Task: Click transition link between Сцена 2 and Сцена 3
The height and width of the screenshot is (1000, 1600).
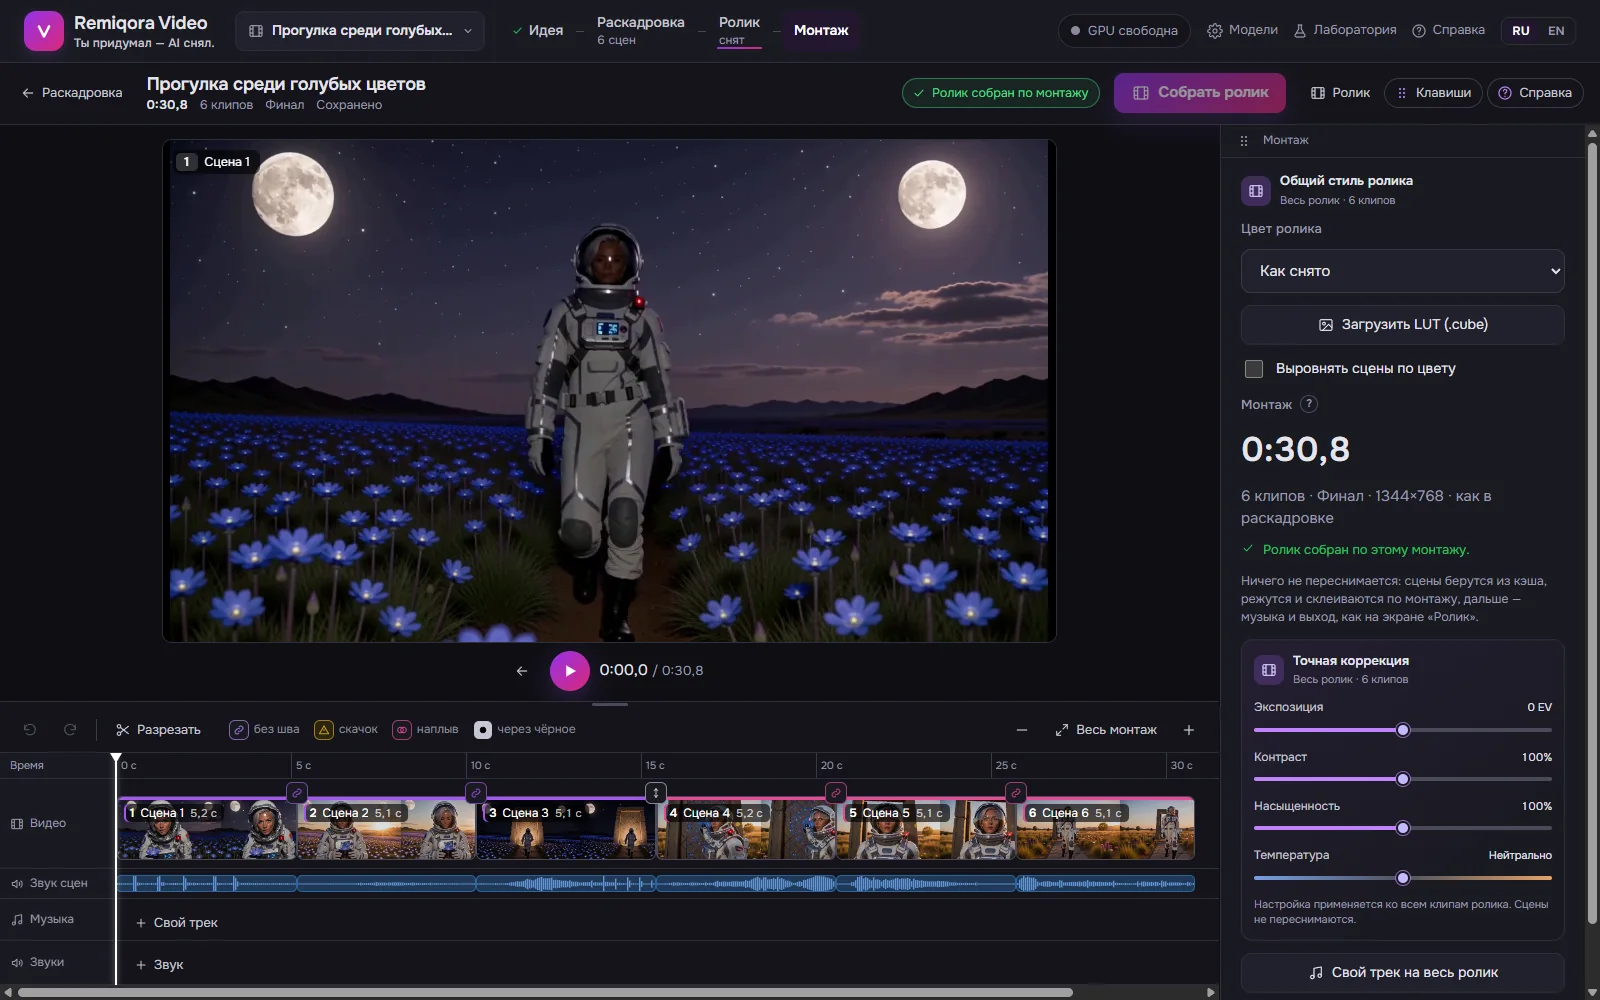Action: [476, 793]
